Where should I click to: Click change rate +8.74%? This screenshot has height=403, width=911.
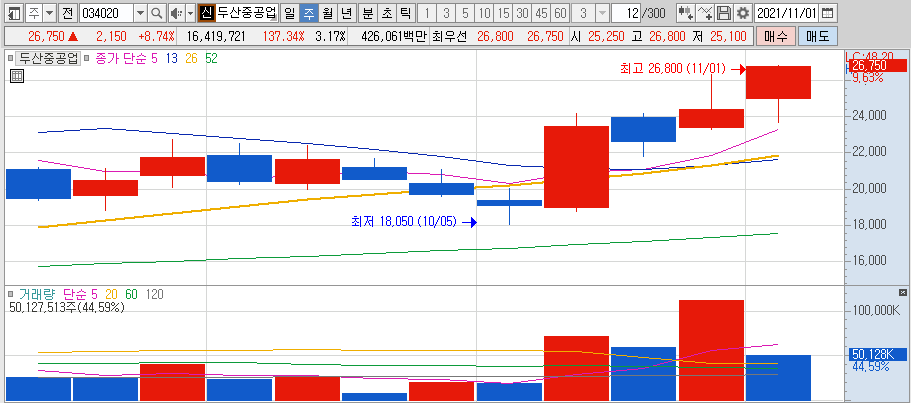click(156, 37)
